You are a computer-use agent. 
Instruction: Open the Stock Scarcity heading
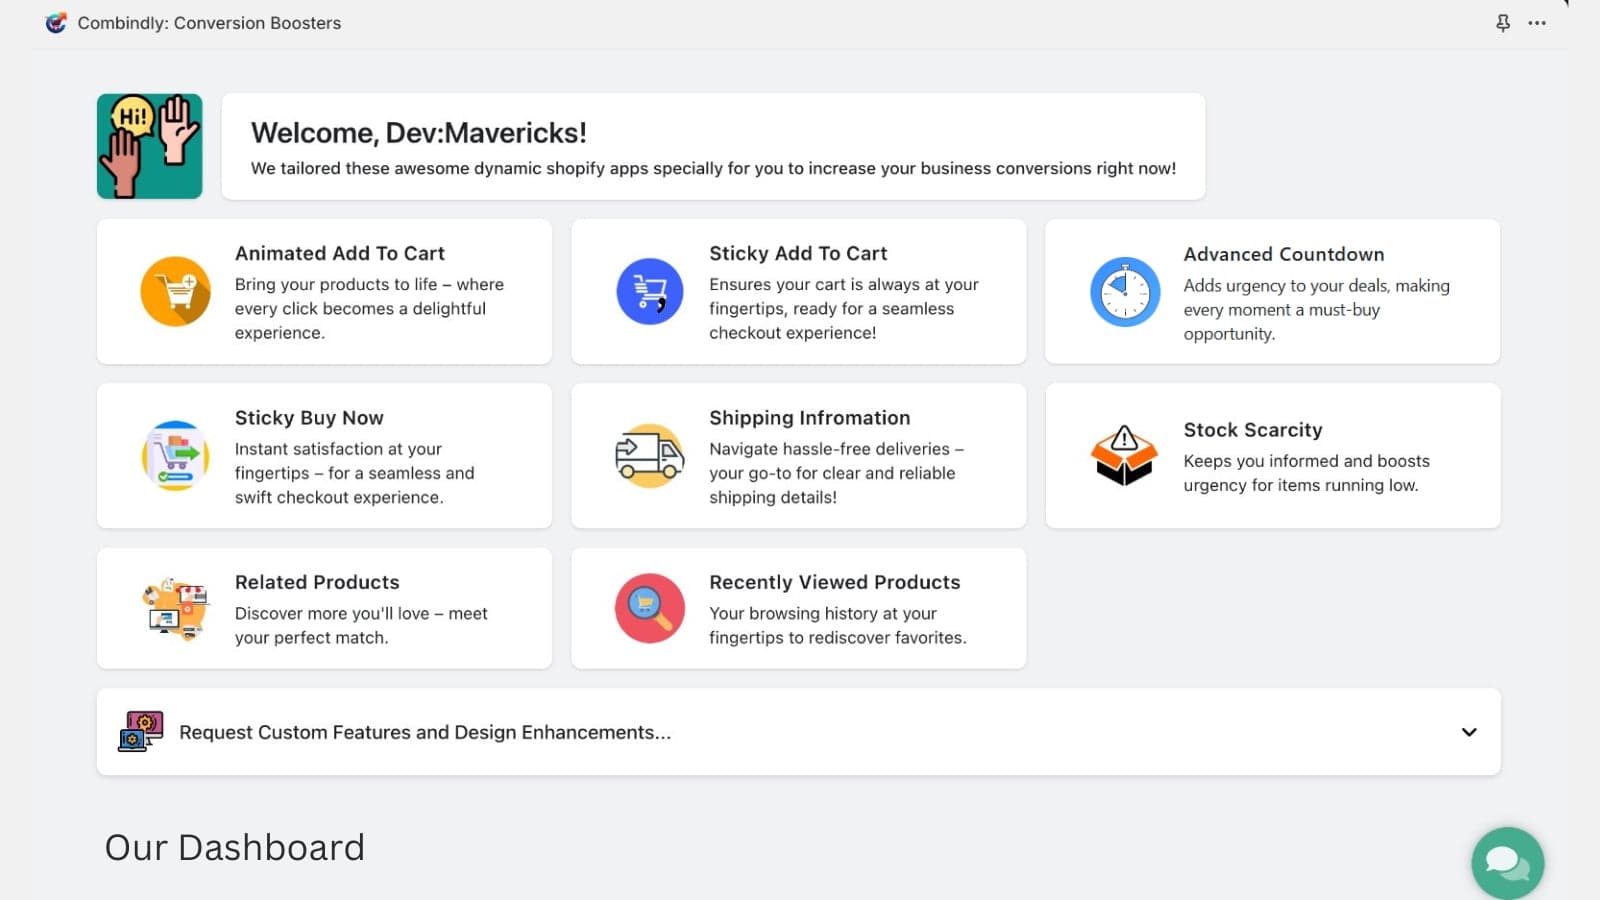[1252, 430]
